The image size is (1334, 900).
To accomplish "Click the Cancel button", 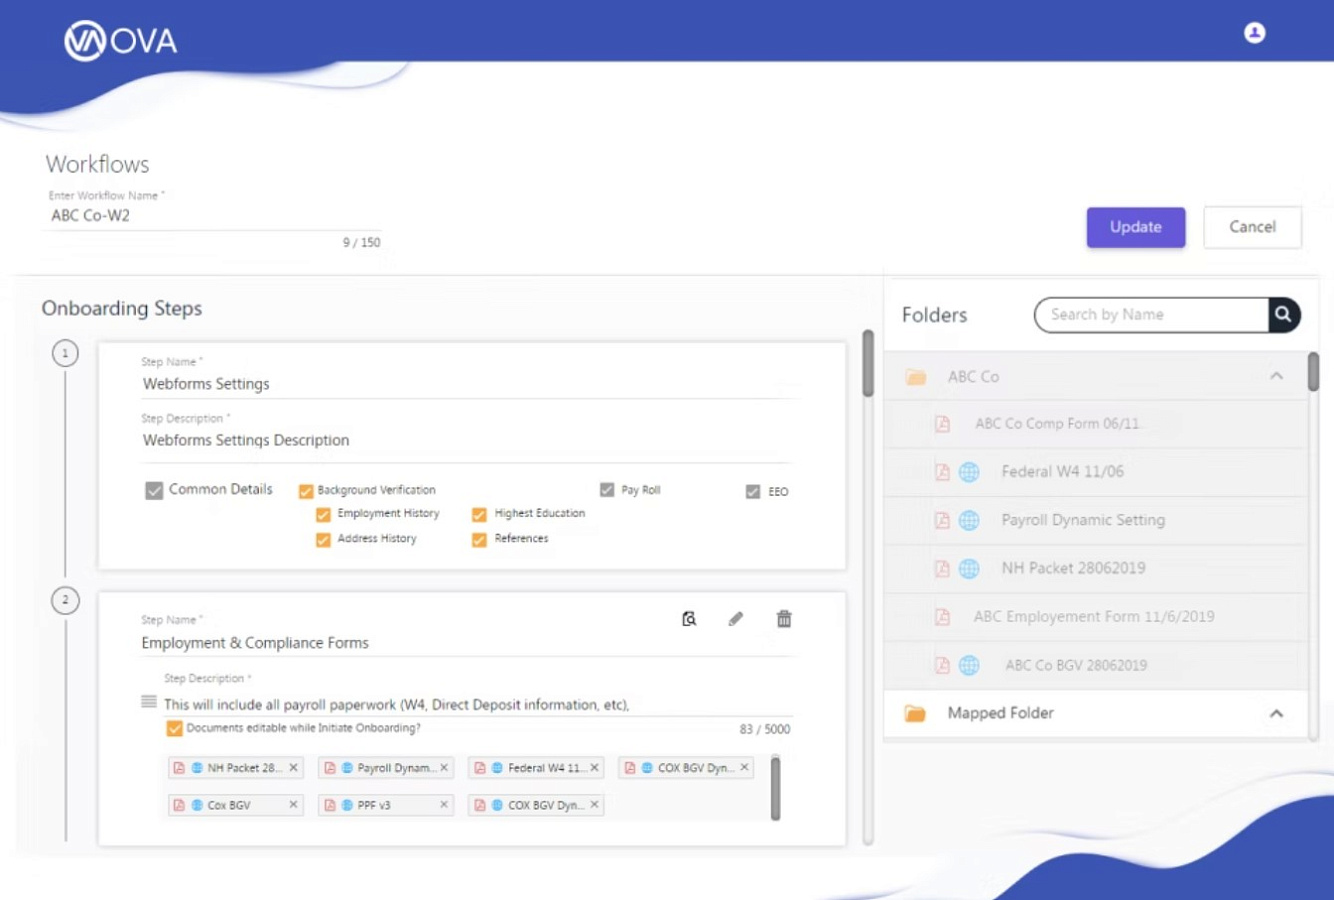I will coord(1252,227).
